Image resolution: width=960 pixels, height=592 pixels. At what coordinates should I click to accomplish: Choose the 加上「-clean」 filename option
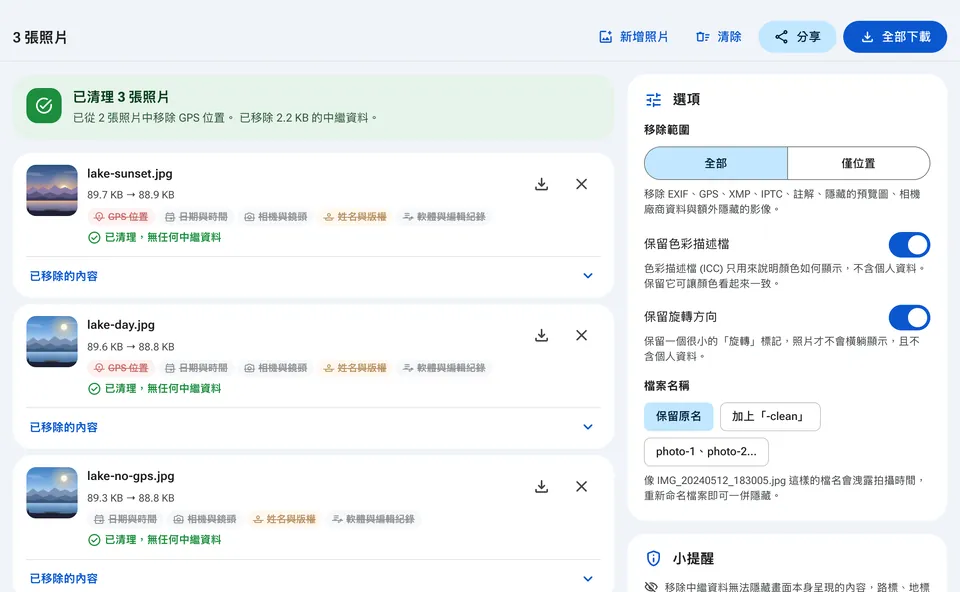point(770,416)
